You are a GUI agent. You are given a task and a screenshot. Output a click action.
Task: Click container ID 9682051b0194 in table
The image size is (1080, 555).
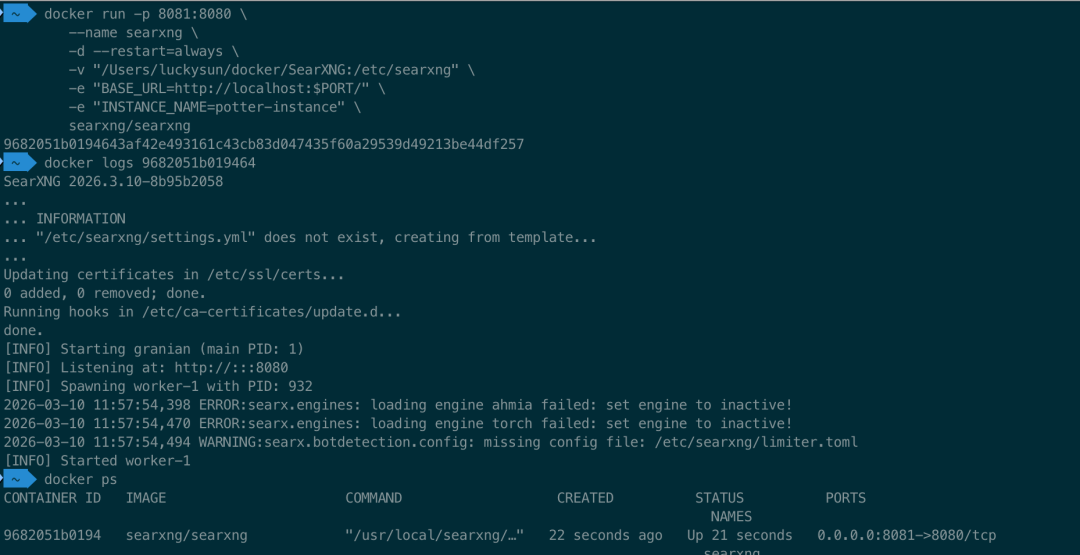click(52, 535)
